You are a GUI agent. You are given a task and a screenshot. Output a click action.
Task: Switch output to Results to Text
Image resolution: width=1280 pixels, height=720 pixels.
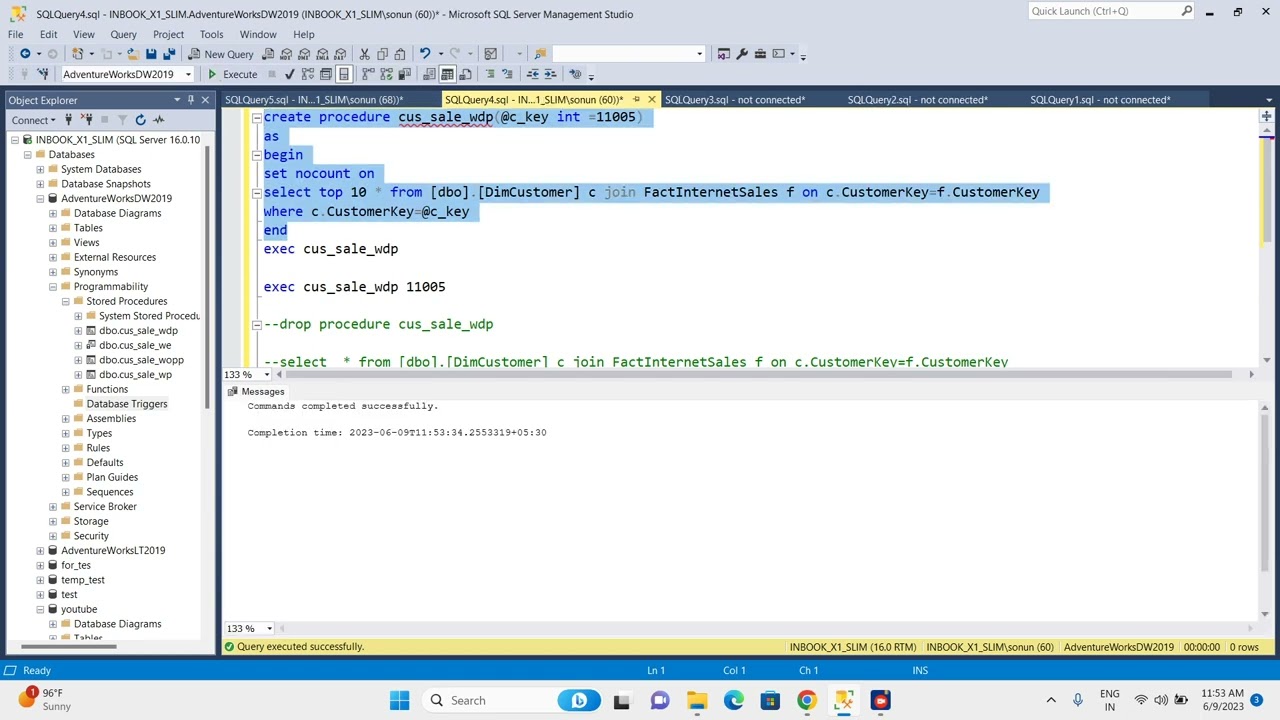(x=429, y=74)
